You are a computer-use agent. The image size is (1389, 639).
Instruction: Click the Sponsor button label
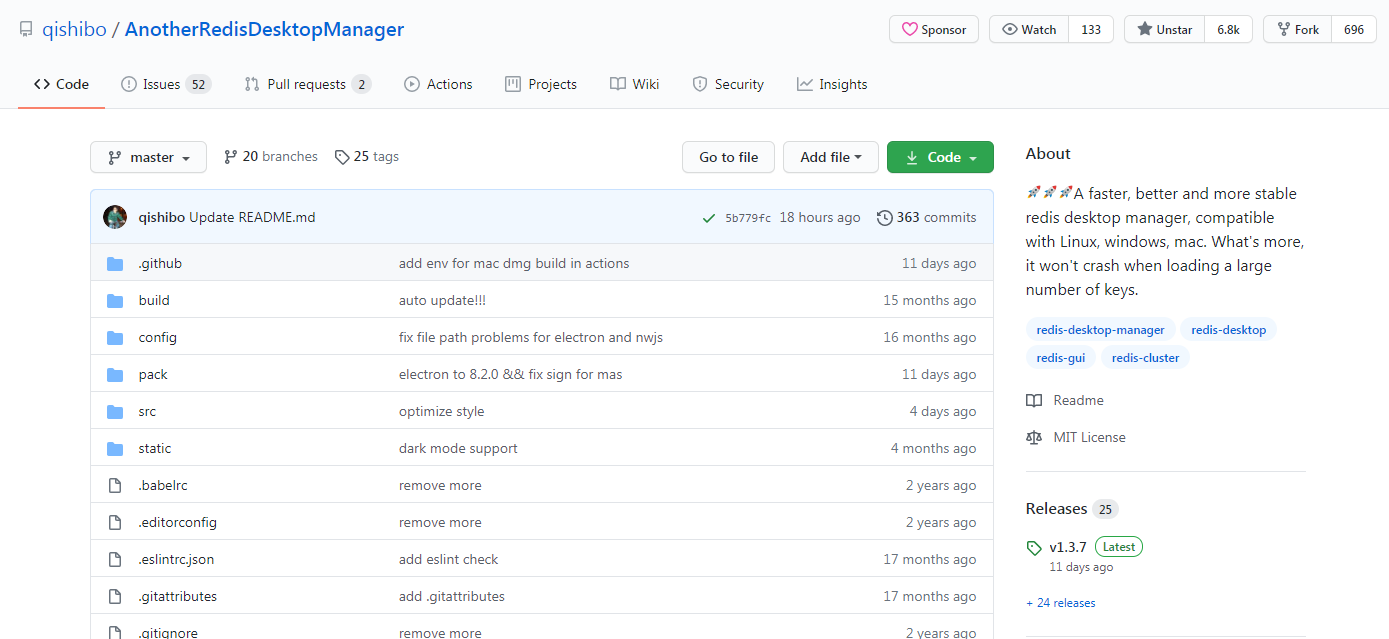click(x=944, y=30)
